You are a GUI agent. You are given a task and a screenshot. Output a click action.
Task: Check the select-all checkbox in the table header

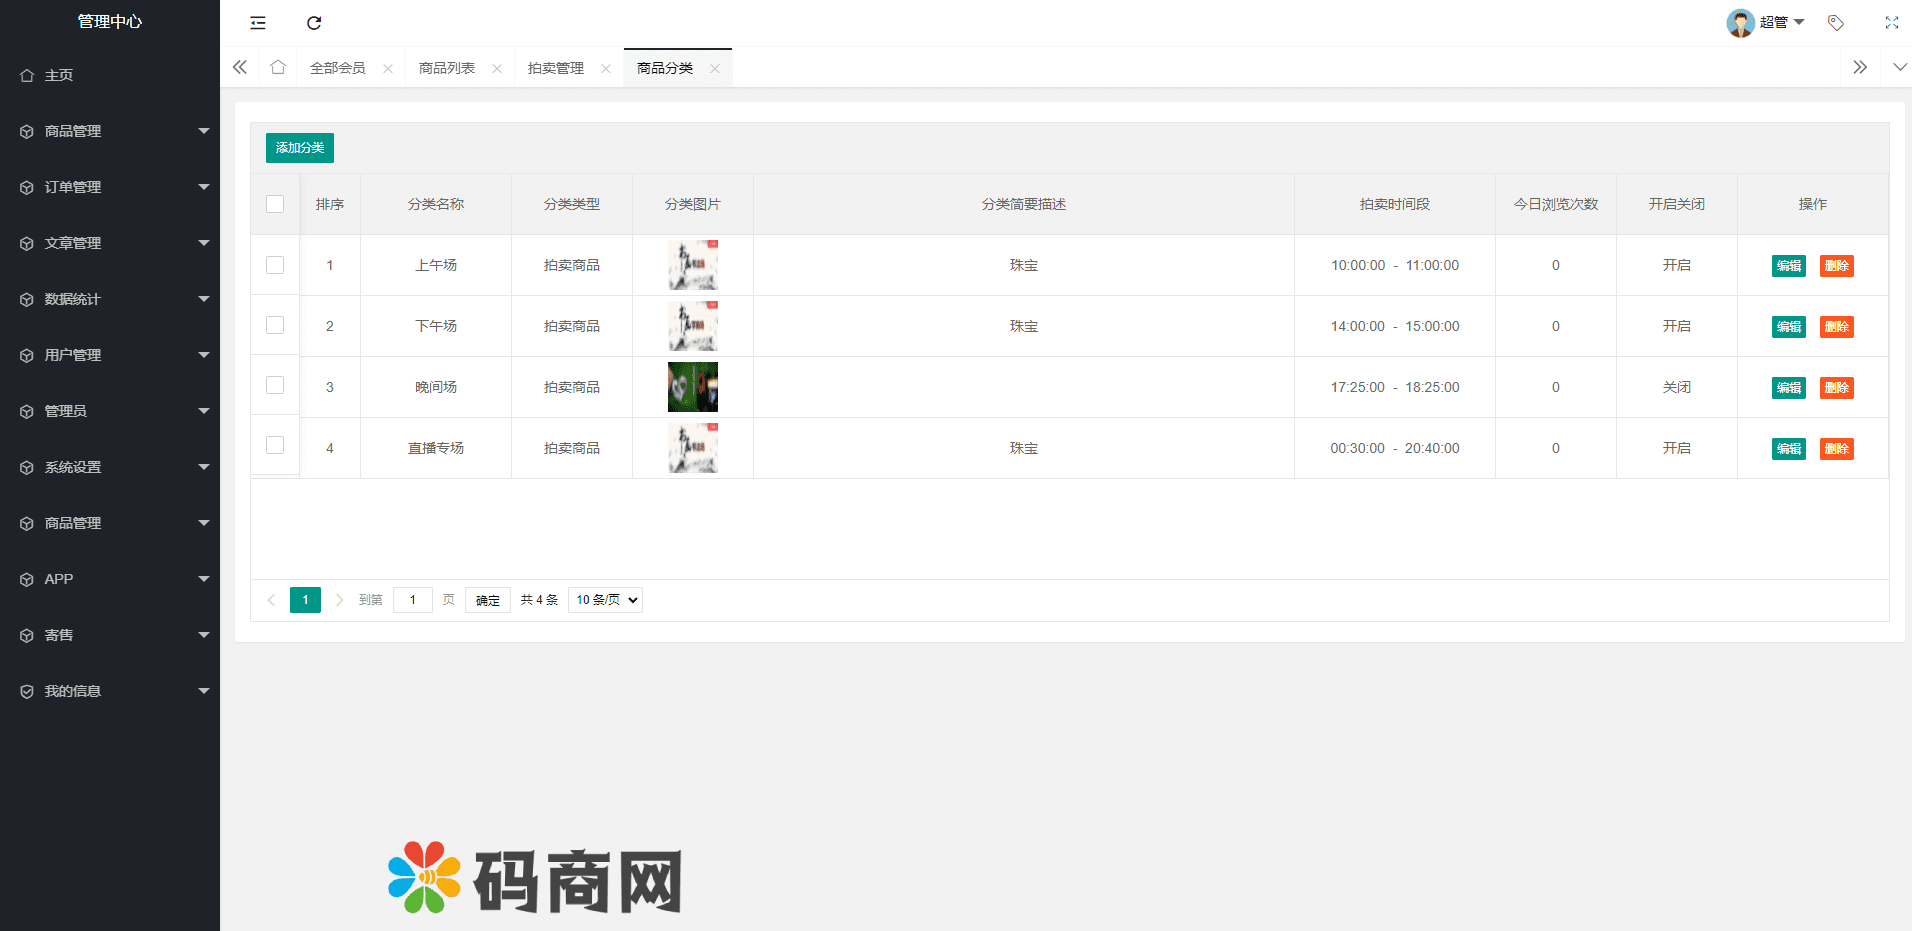click(275, 204)
